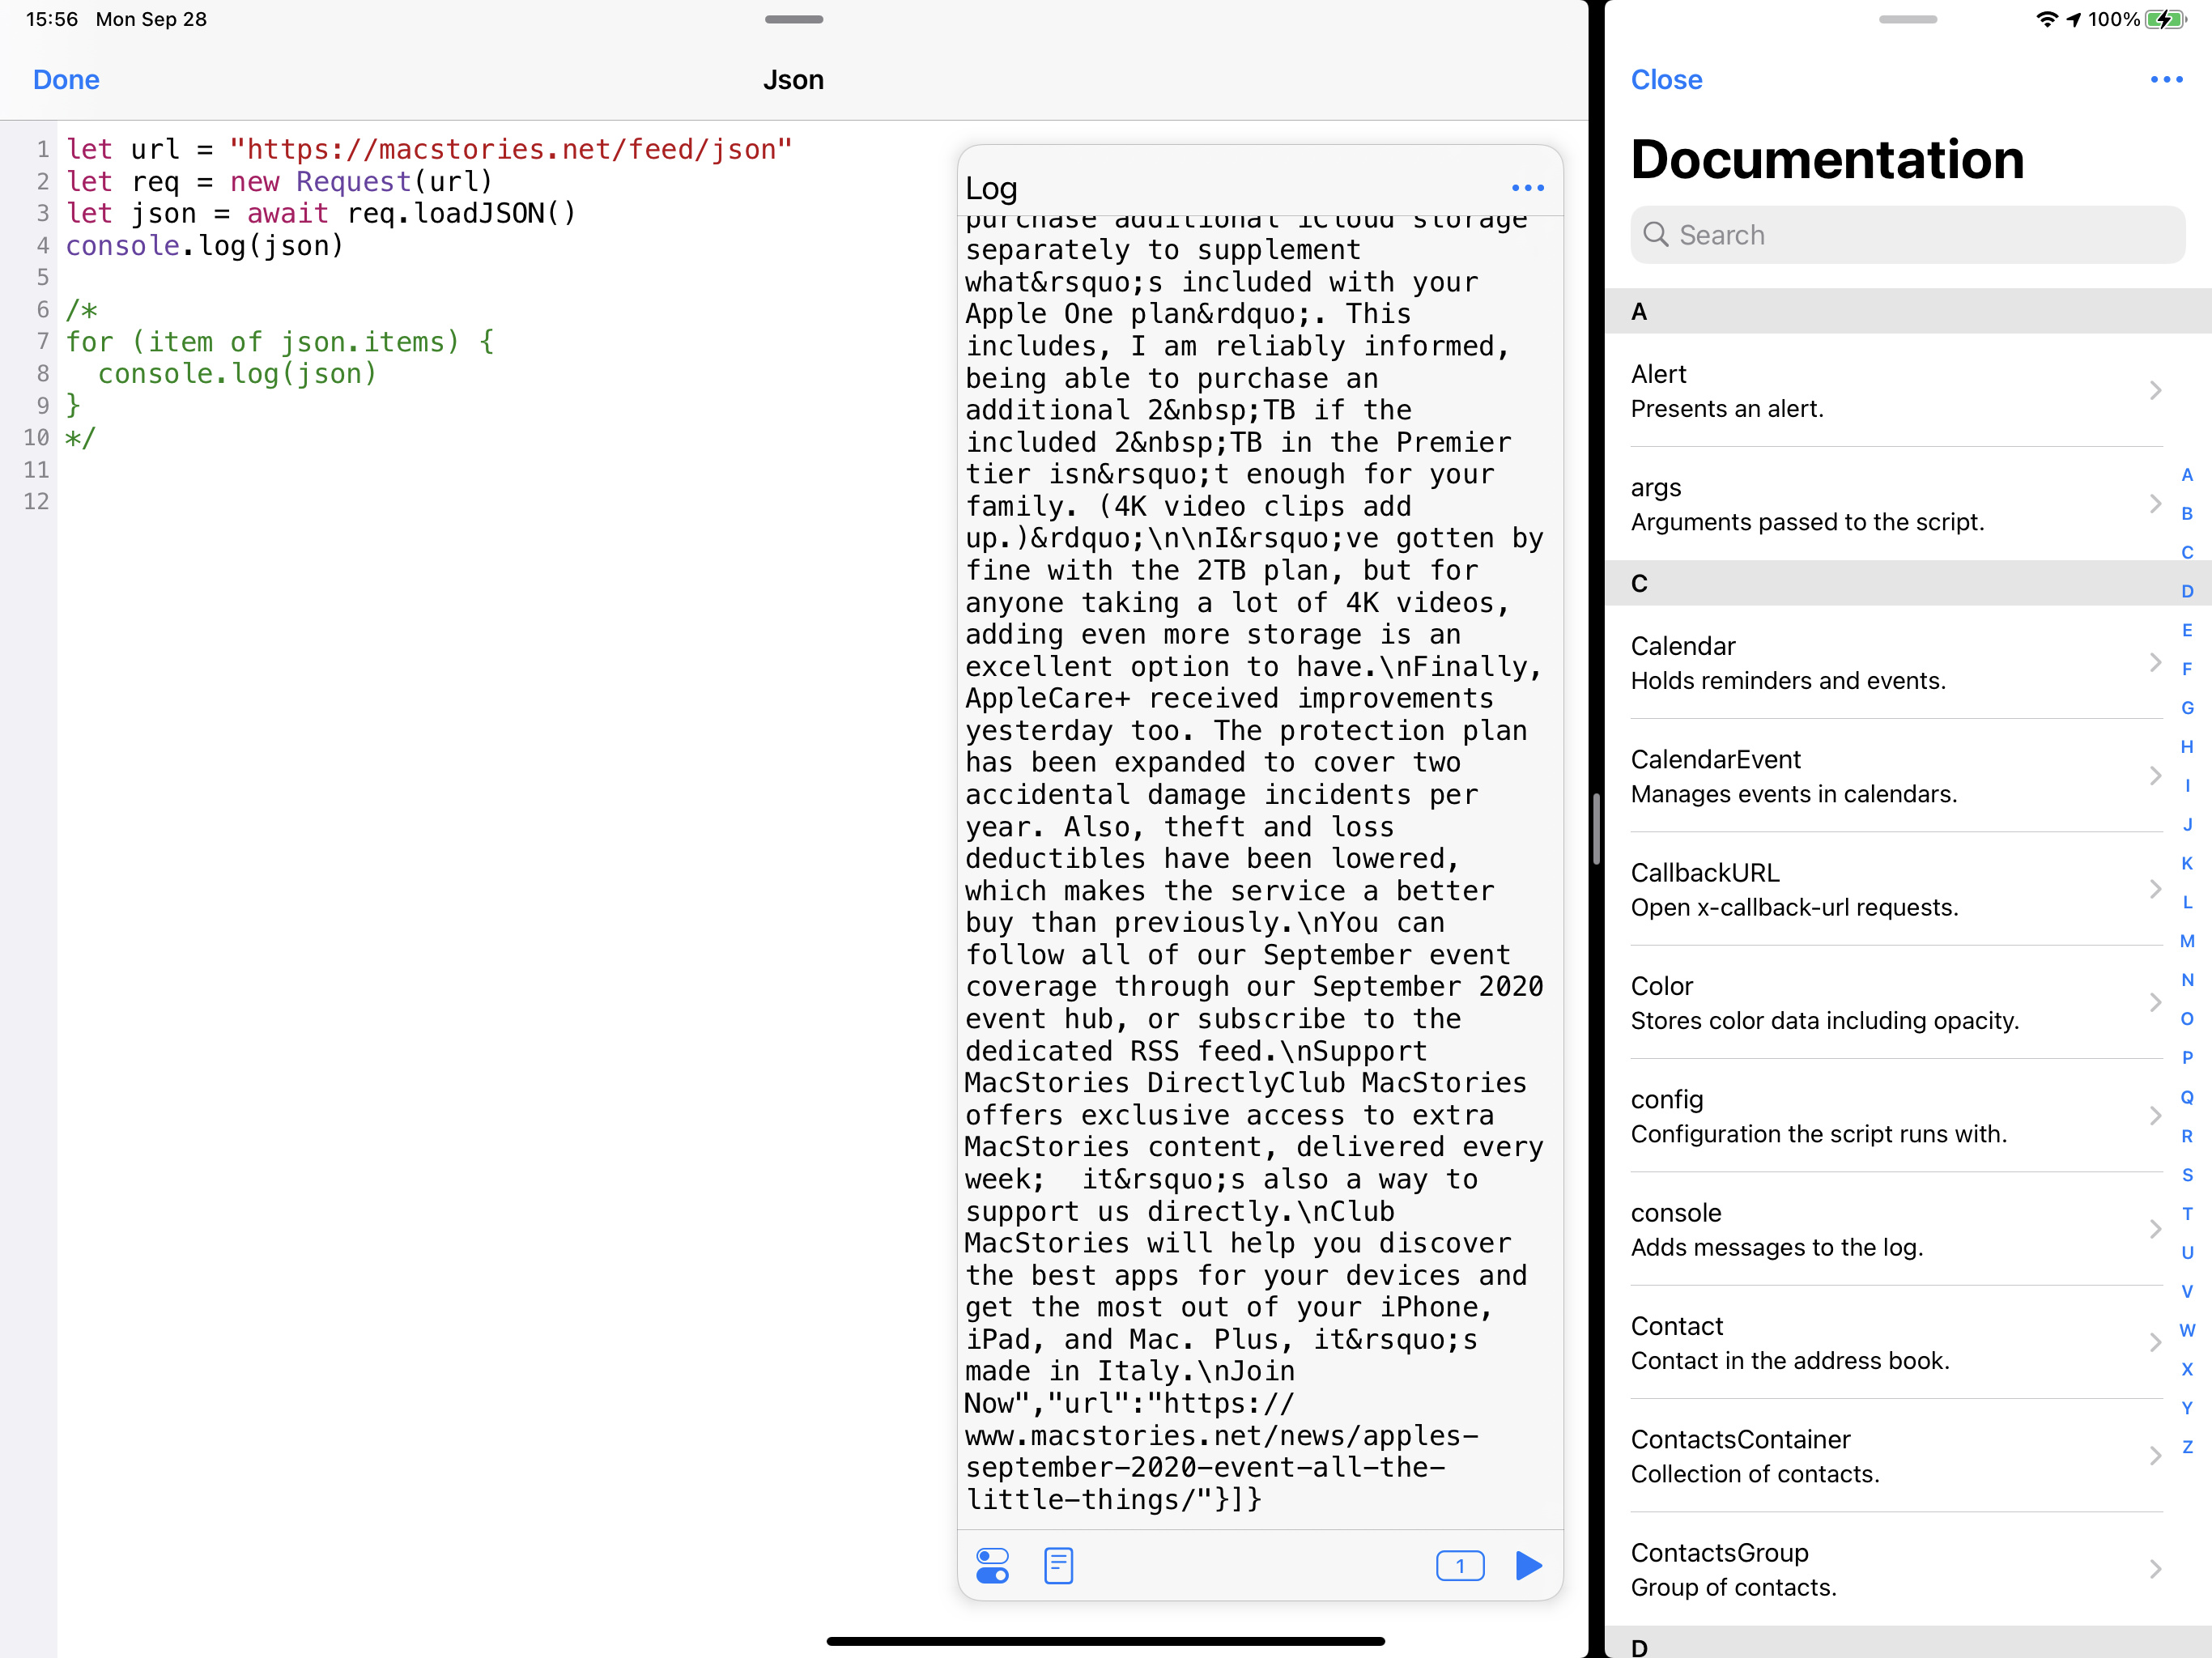Expand the console row chevron
This screenshot has width=2212, height=1658.
click(x=2155, y=1229)
